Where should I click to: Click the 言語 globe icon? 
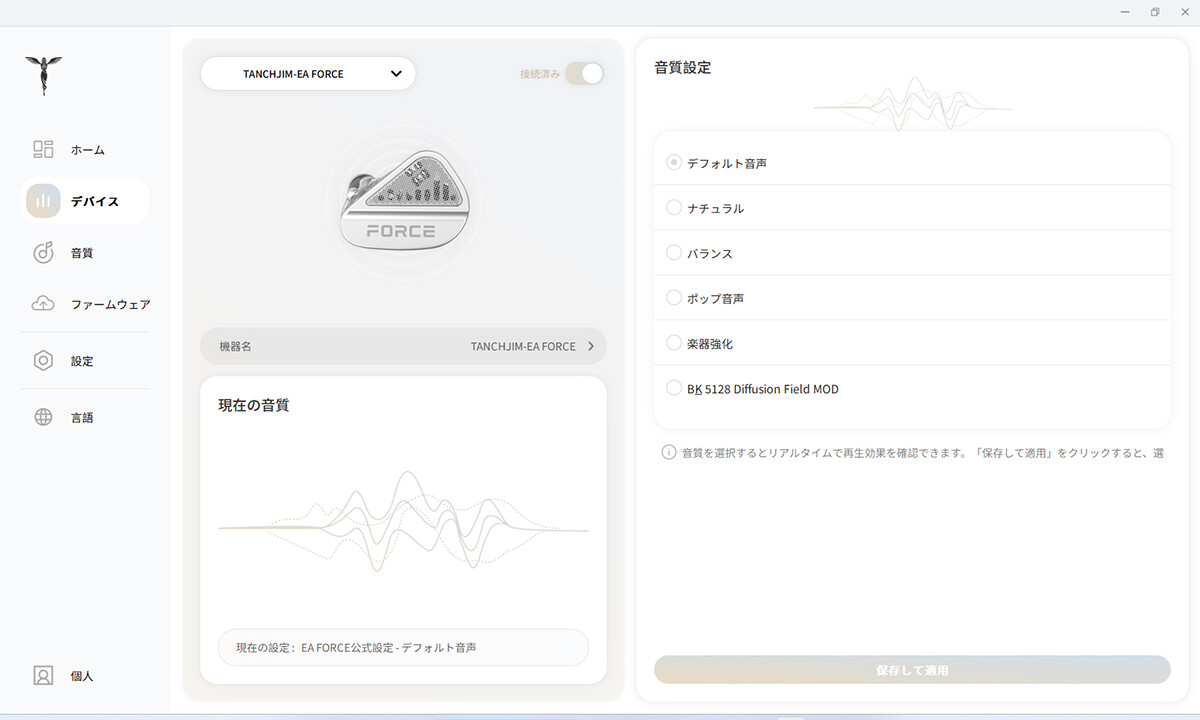point(43,417)
